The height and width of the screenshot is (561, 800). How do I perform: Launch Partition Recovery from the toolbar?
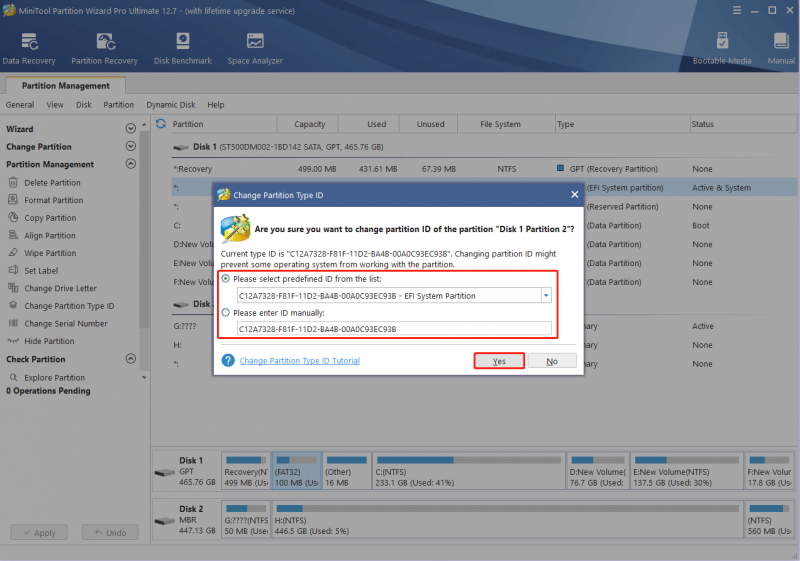coord(105,49)
